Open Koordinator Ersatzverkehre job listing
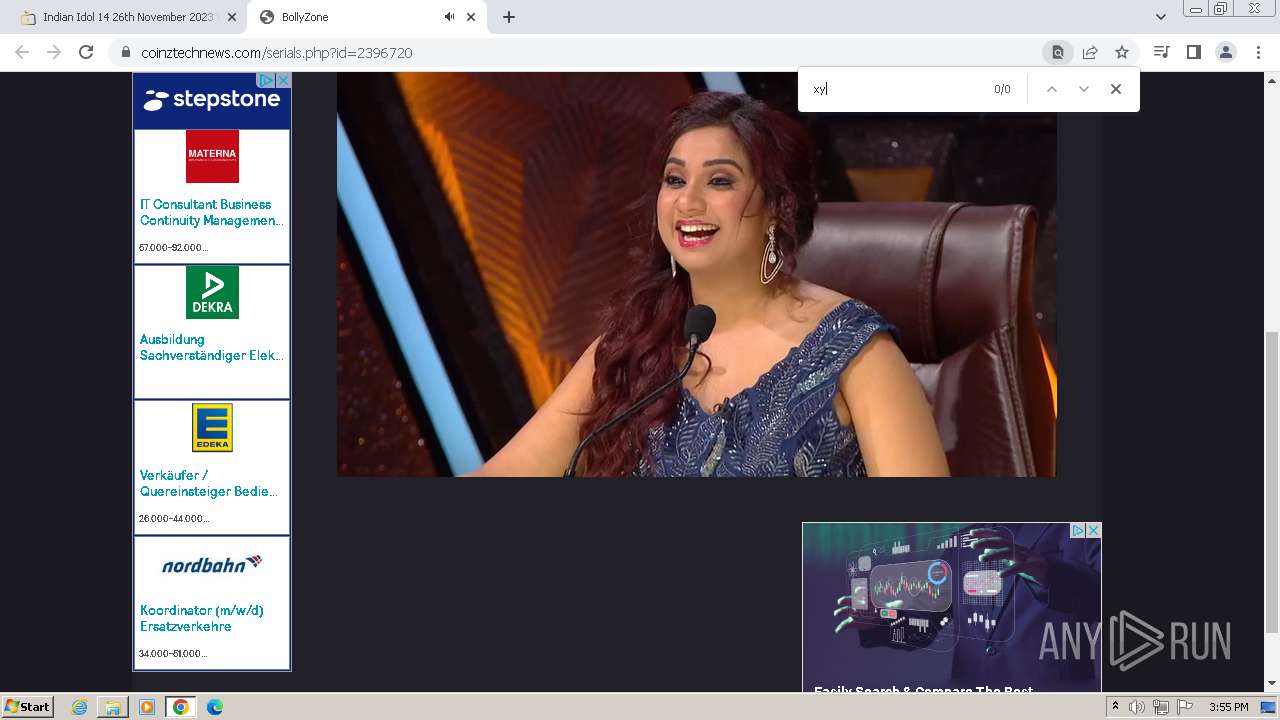The width and height of the screenshot is (1280, 720). tap(202, 618)
